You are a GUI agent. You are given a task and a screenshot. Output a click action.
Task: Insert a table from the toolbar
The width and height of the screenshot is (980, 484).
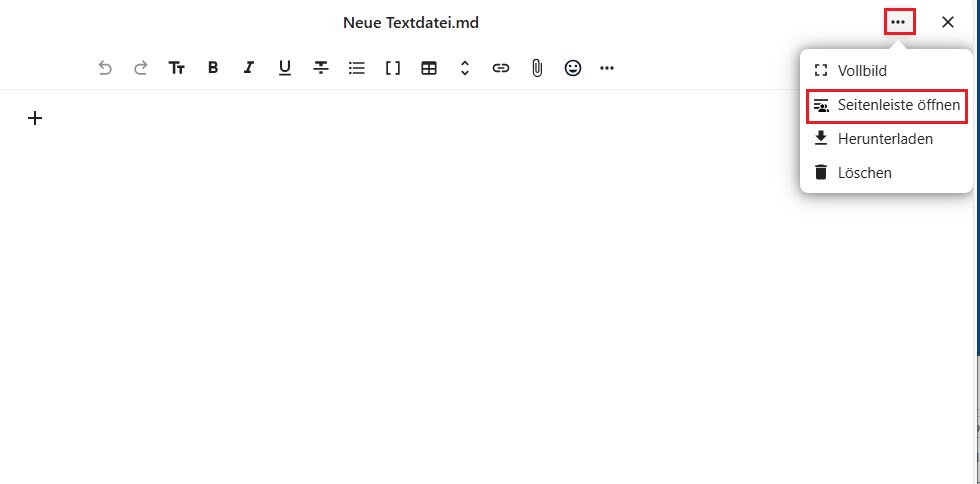429,68
